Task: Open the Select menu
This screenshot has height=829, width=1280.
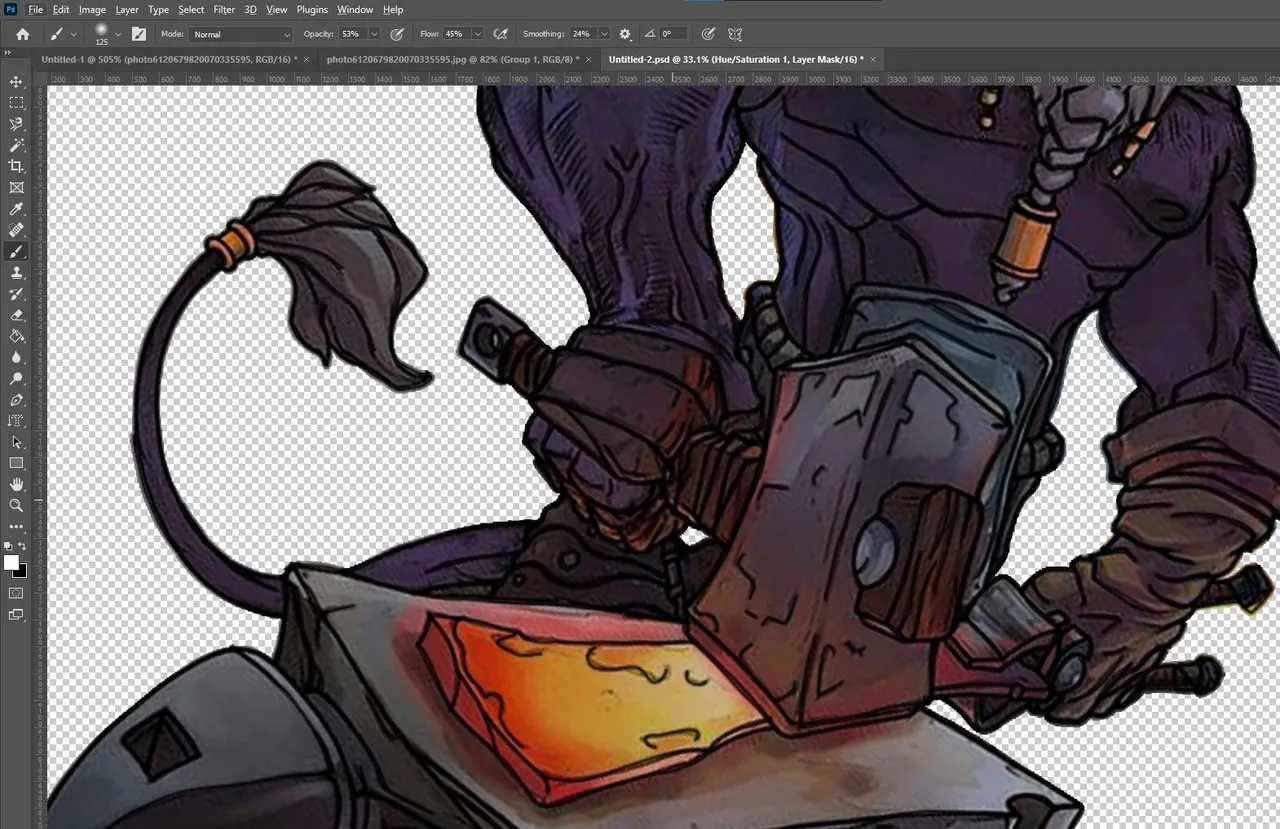Action: pos(191,9)
